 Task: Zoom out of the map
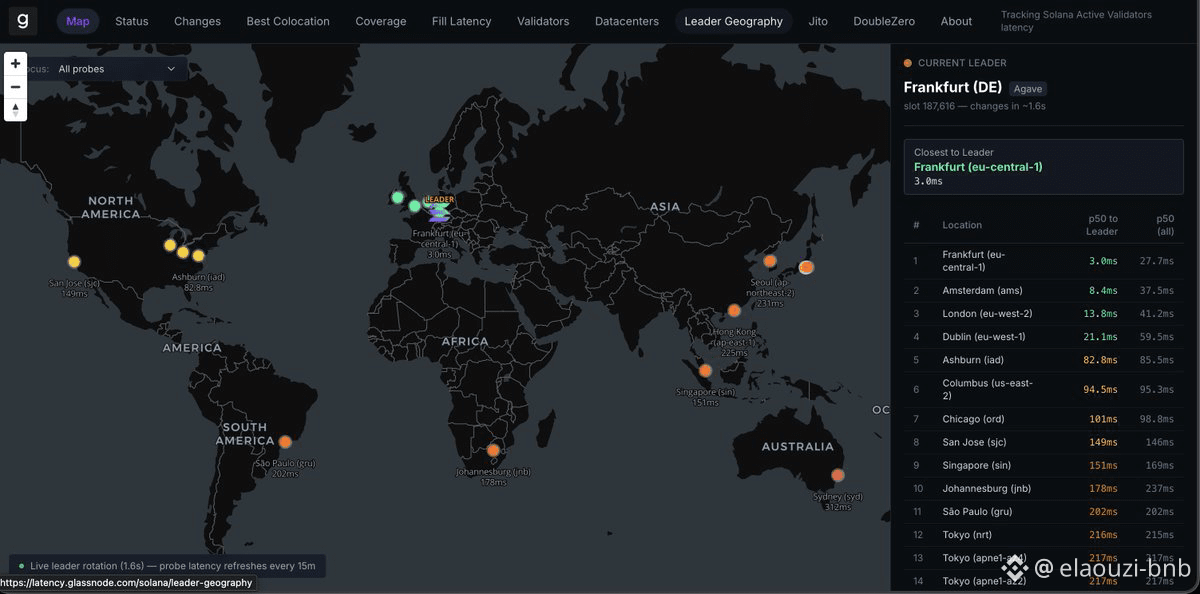pos(15,87)
